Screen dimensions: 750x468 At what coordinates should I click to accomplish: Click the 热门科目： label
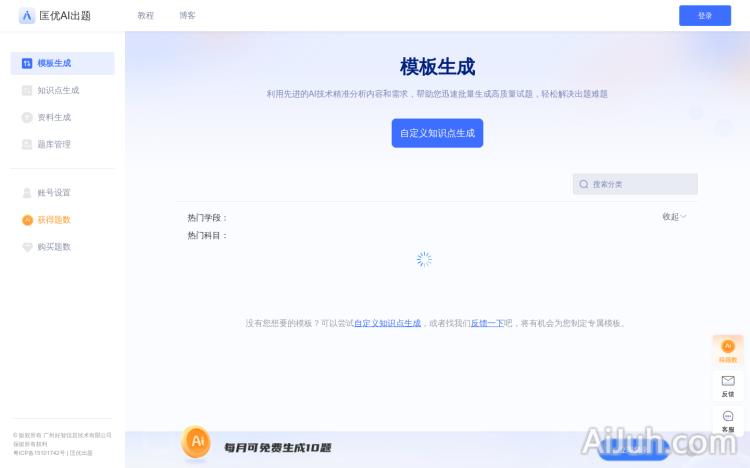pos(207,235)
